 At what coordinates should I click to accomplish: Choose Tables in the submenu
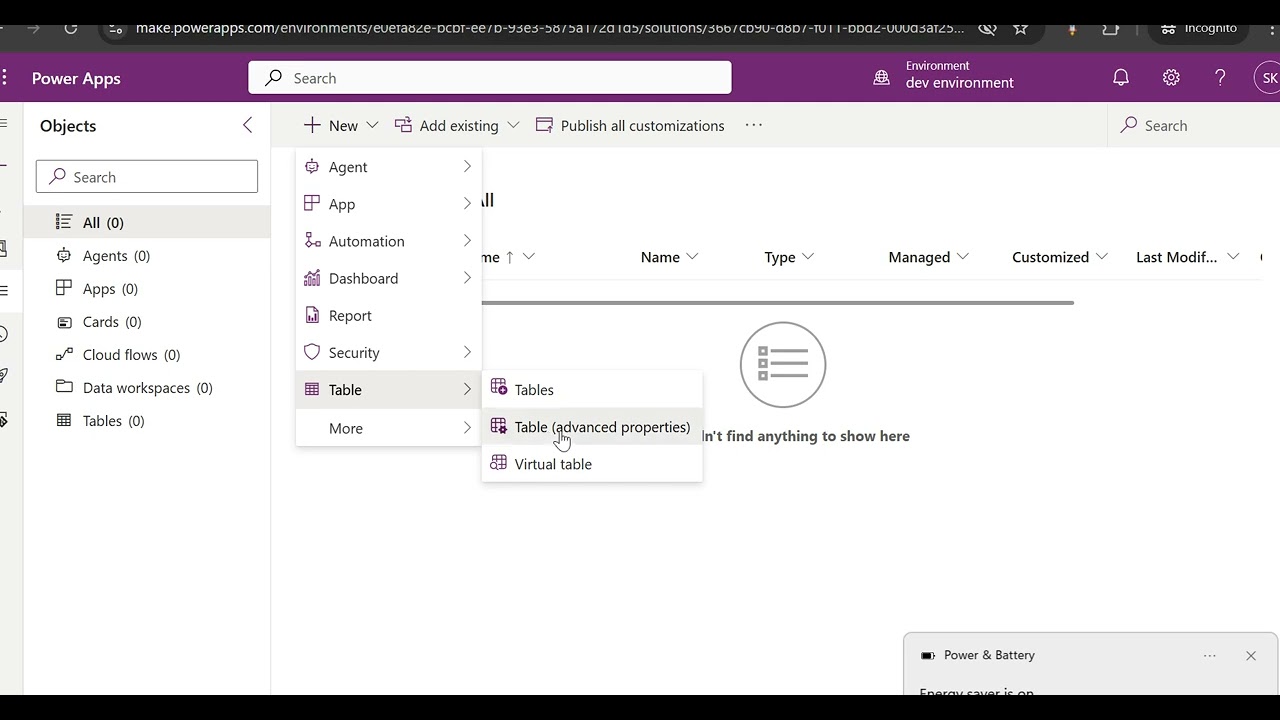pos(592,390)
